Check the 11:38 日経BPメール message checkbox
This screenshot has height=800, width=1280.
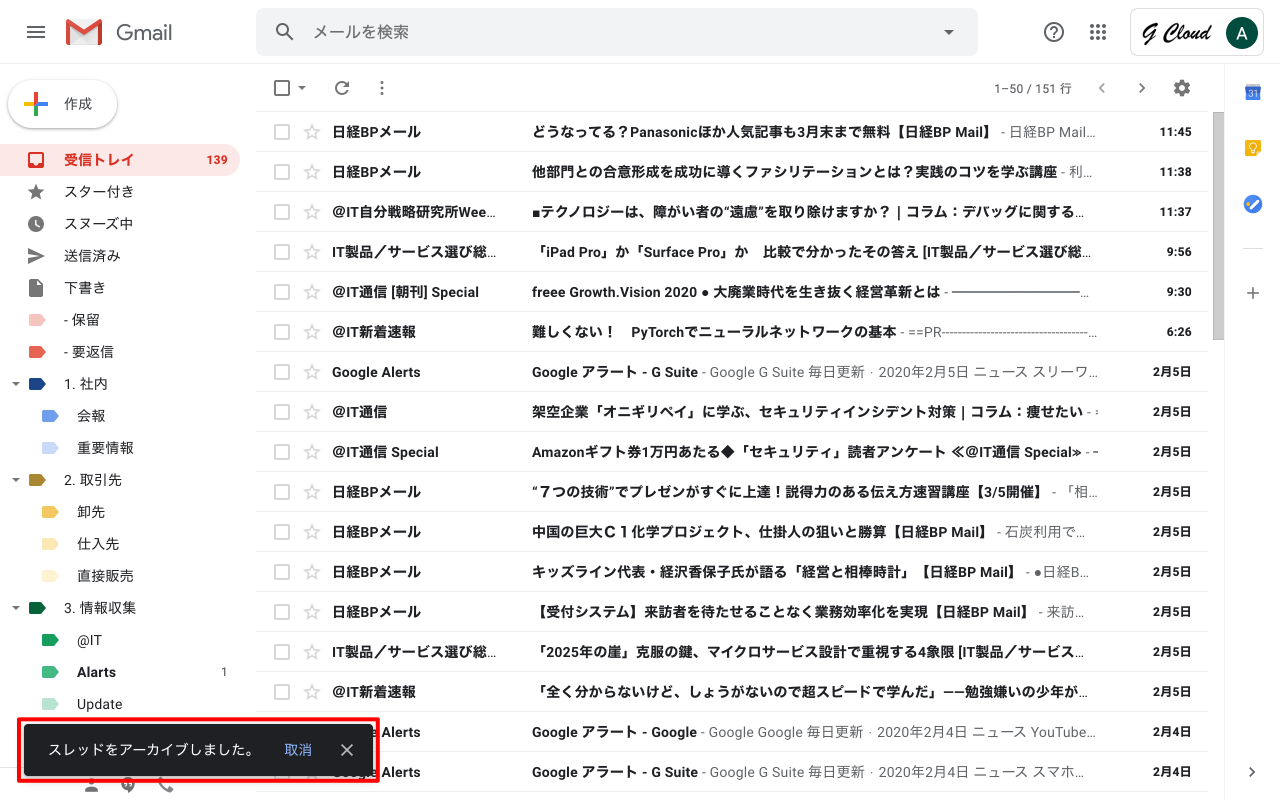(x=282, y=172)
